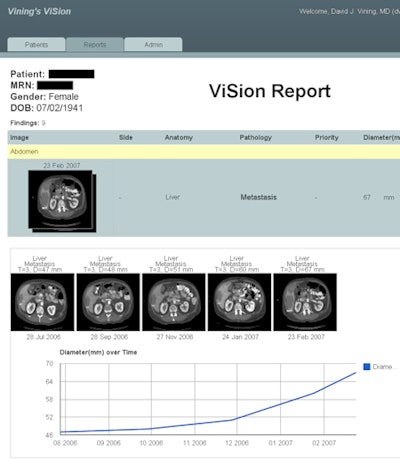The image size is (400, 460).
Task: Click the Gender: Female text
Action: 44,97
